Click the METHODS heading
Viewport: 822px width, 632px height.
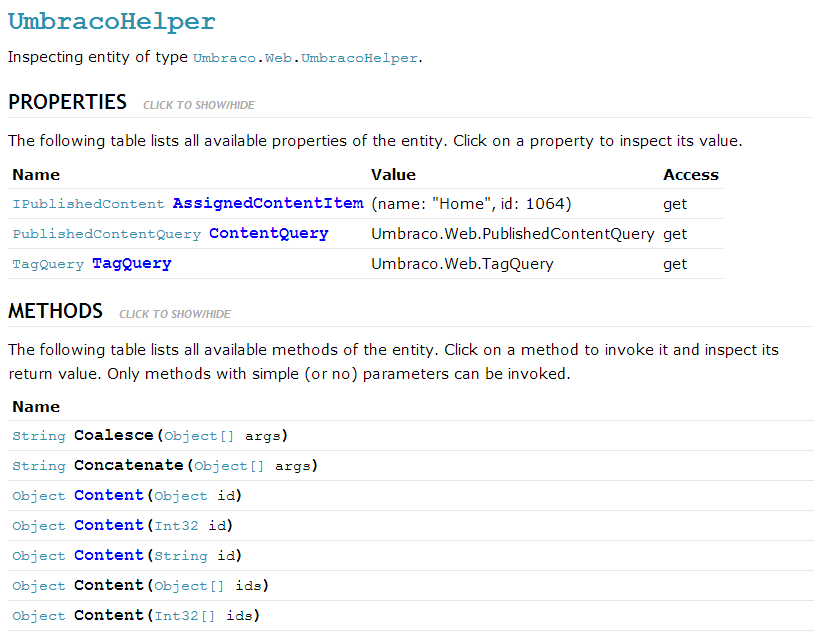coord(56,311)
